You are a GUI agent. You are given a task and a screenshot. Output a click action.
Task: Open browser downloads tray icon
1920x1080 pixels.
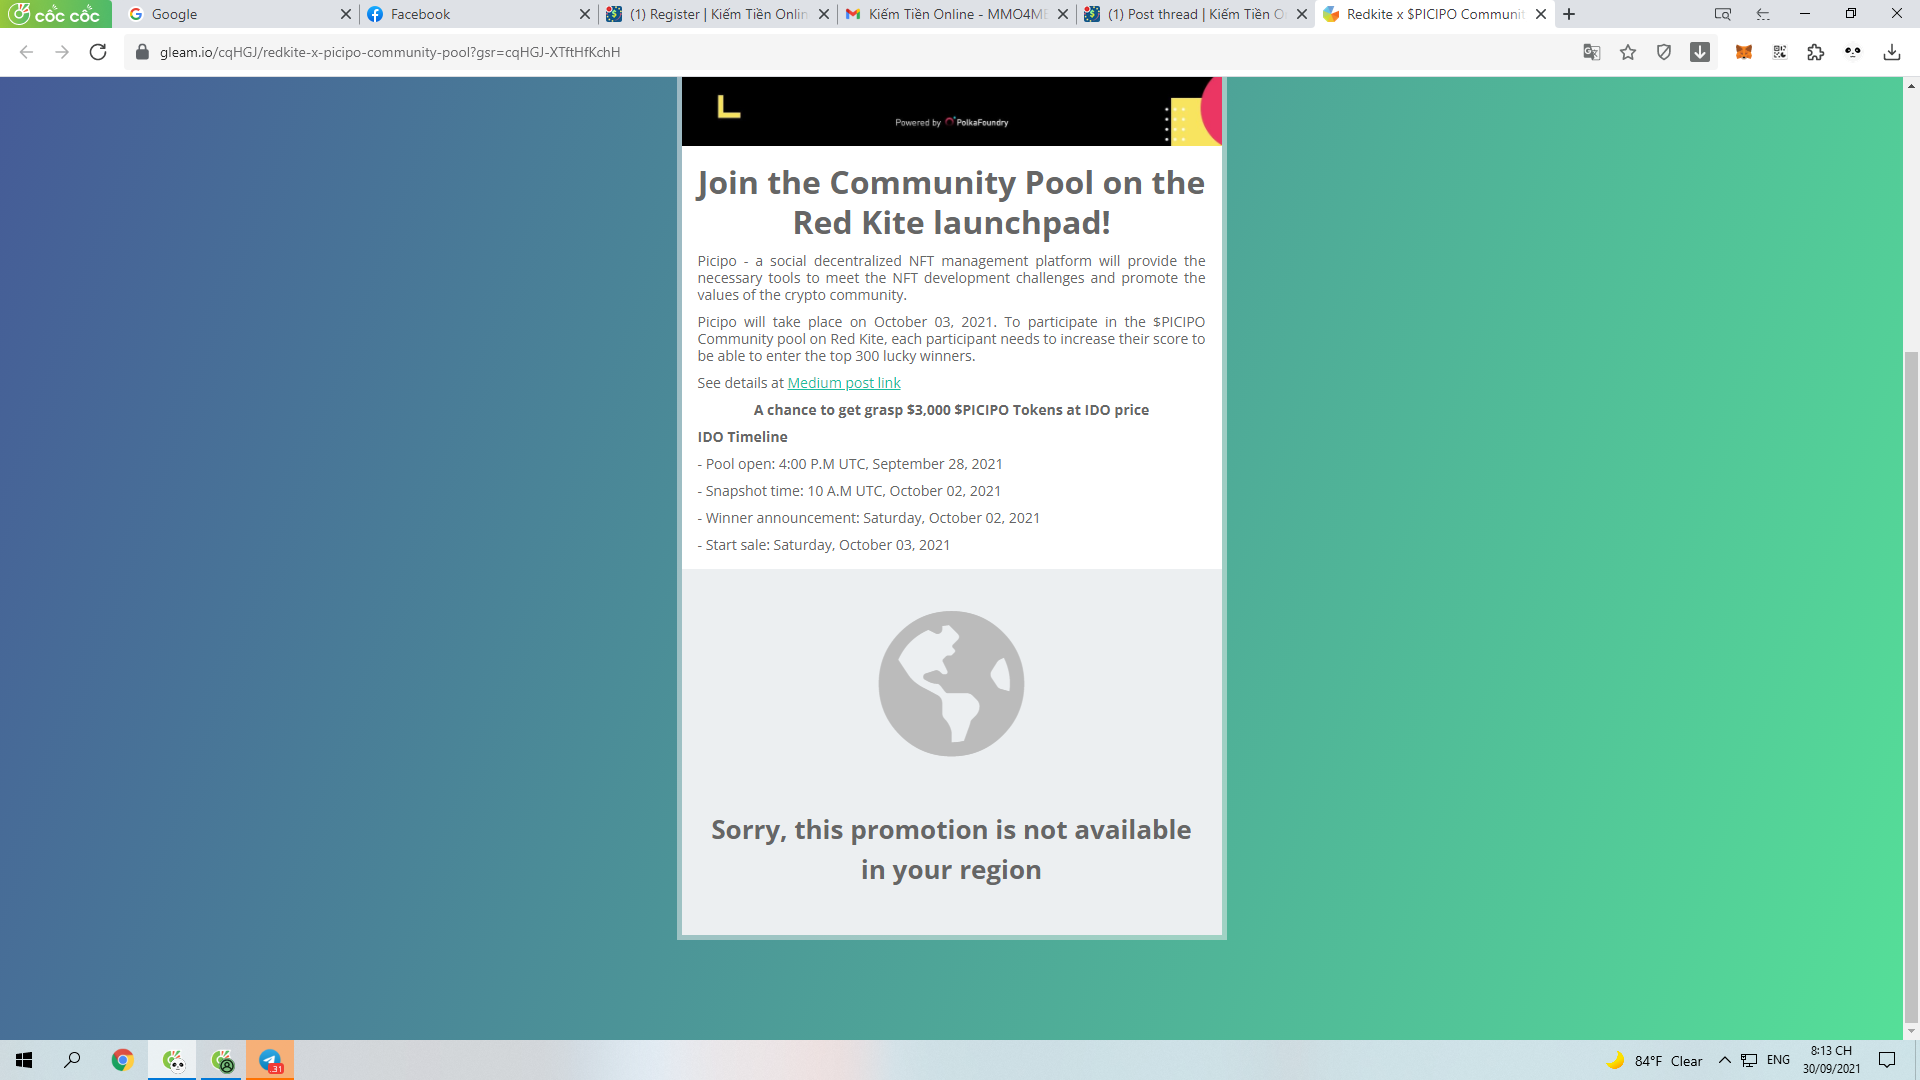coord(1891,52)
